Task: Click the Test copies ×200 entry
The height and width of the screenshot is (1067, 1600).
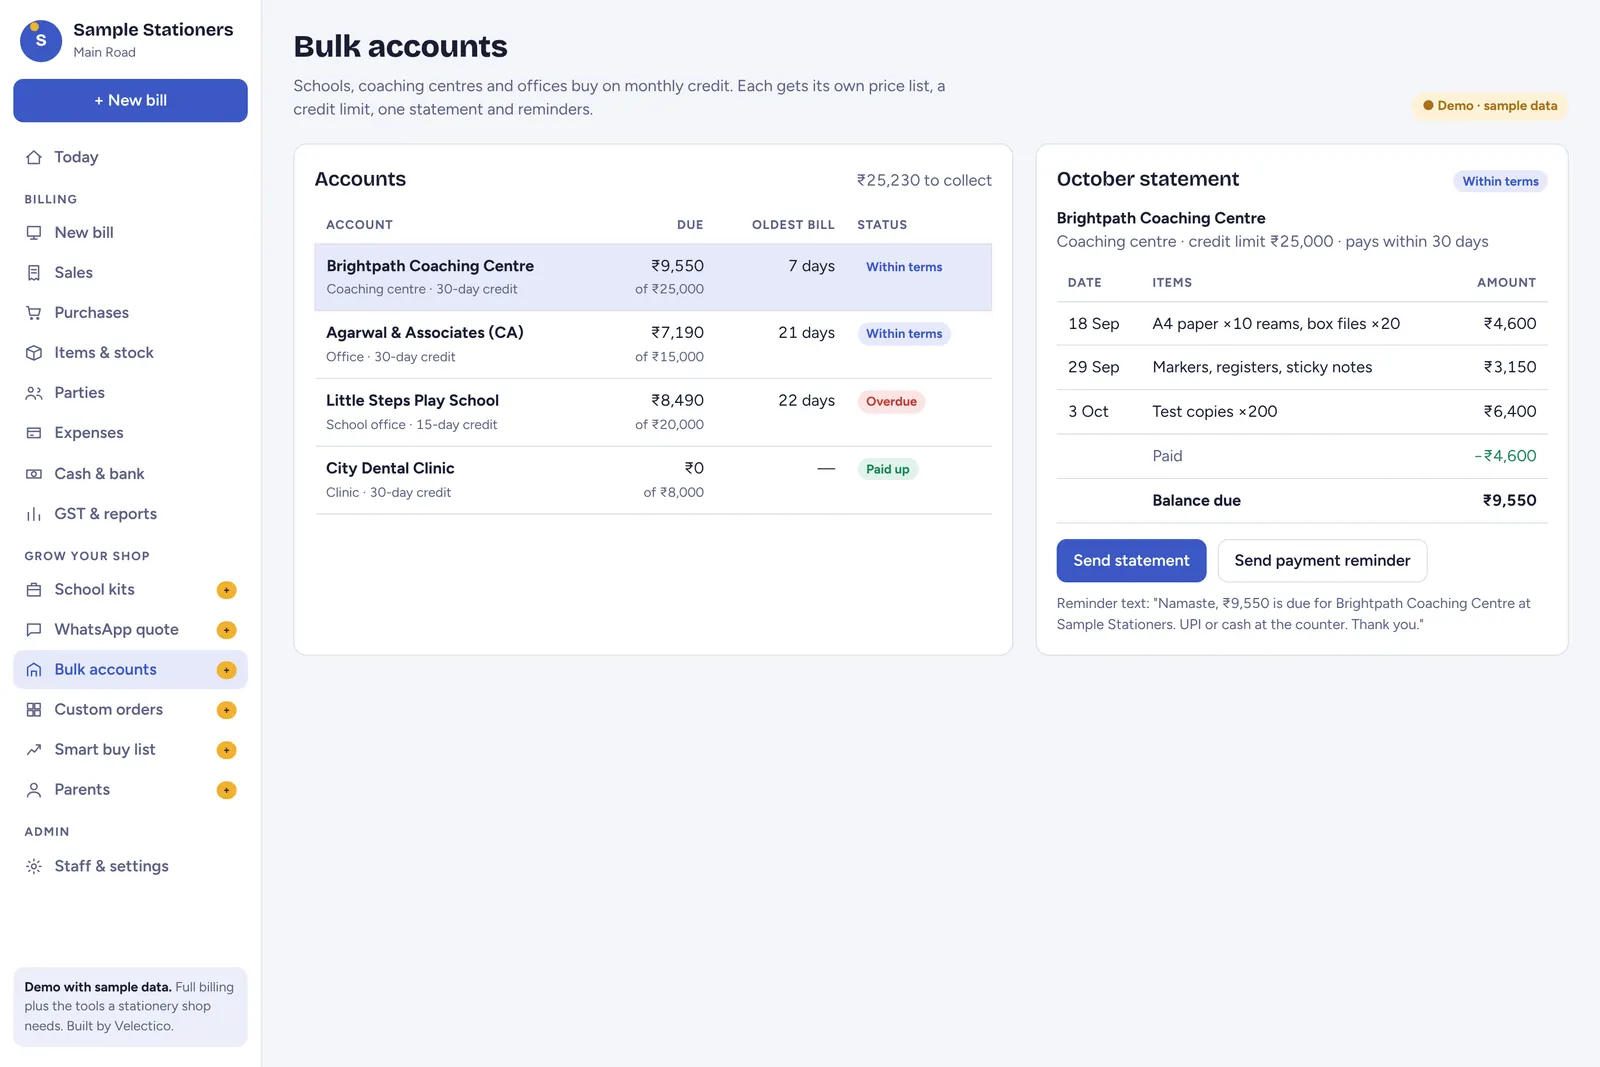Action: click(1214, 411)
